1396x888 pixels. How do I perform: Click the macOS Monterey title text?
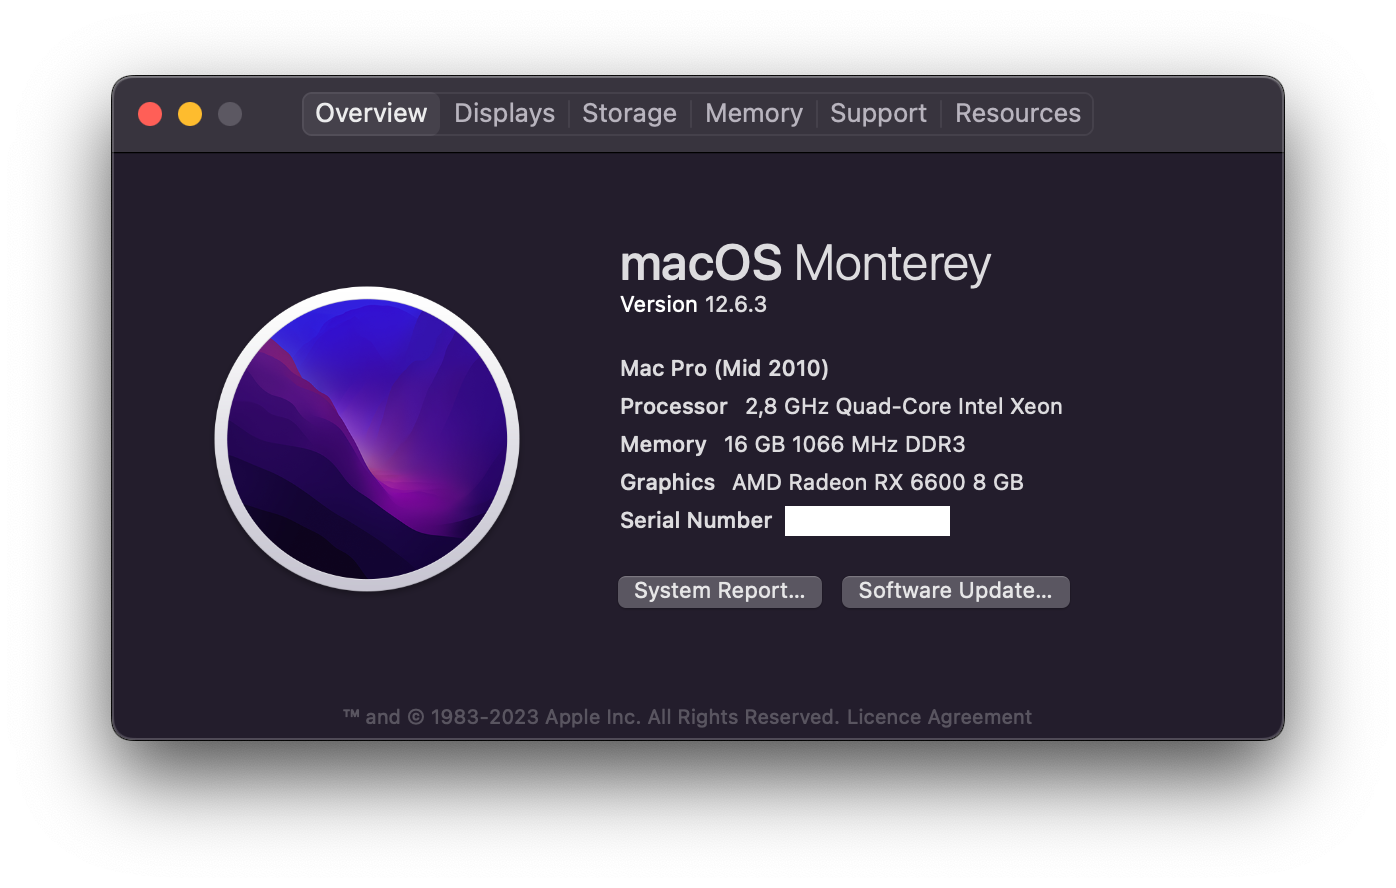pos(805,264)
